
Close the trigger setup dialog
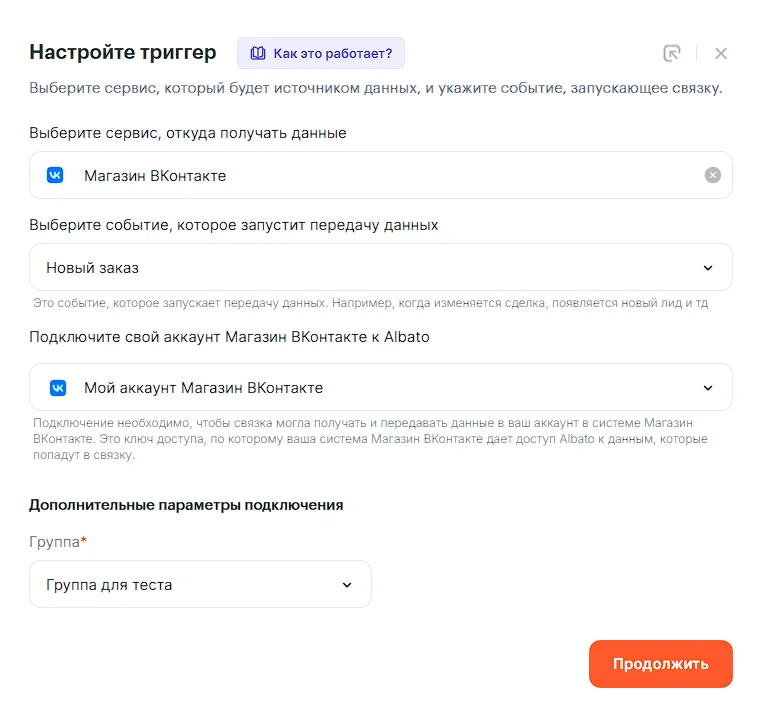pos(721,54)
